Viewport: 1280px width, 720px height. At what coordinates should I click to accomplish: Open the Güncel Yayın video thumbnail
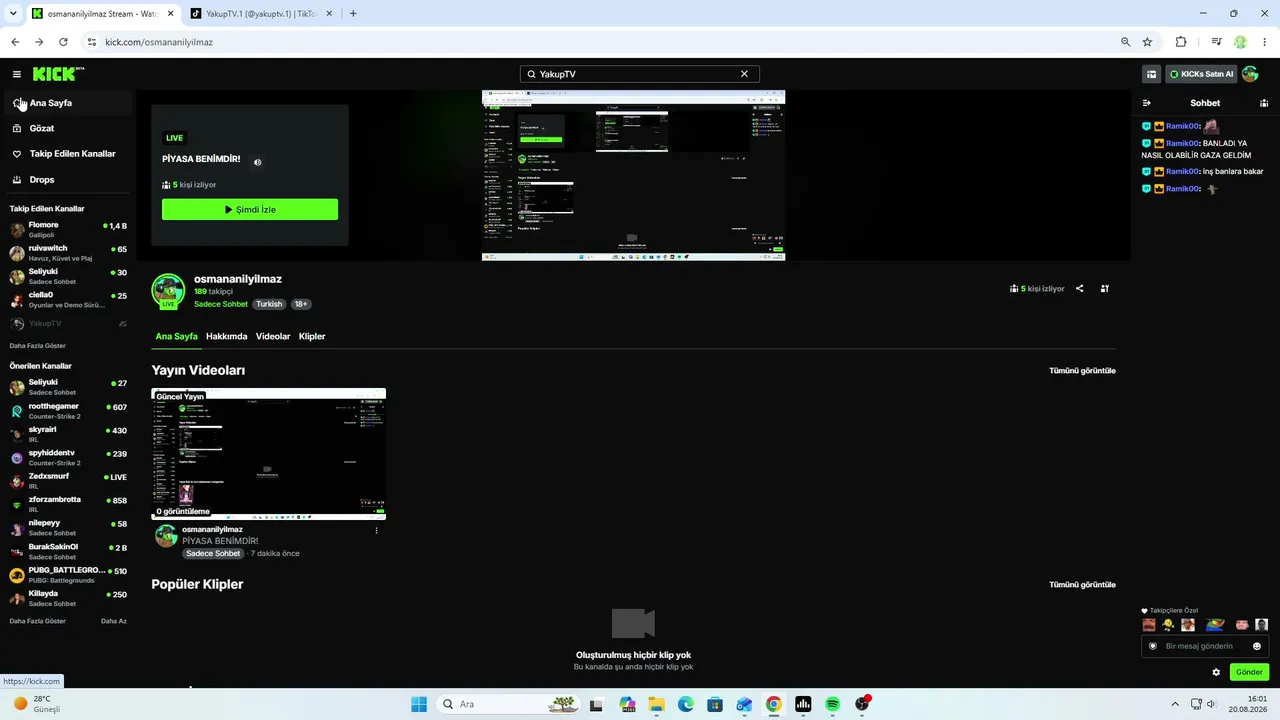click(x=268, y=454)
